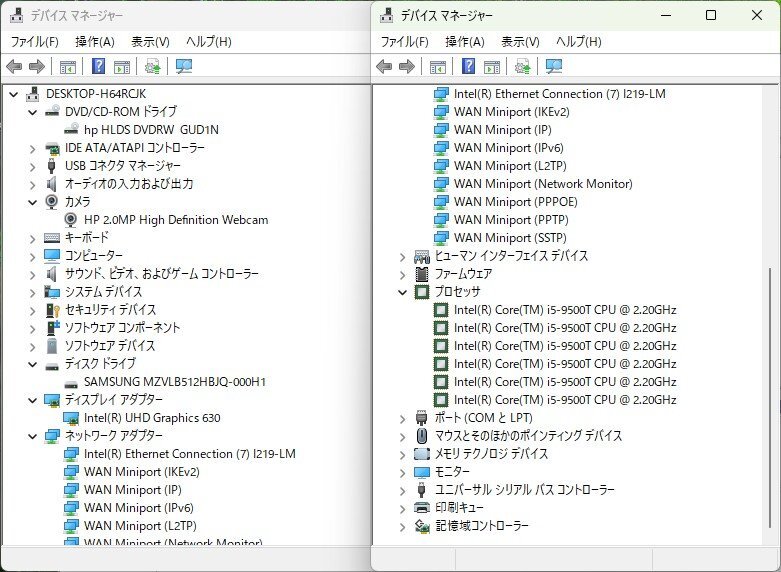This screenshot has width=781, height=572.
Task: Click the 印刷キュー printer icon
Action: pos(422,508)
